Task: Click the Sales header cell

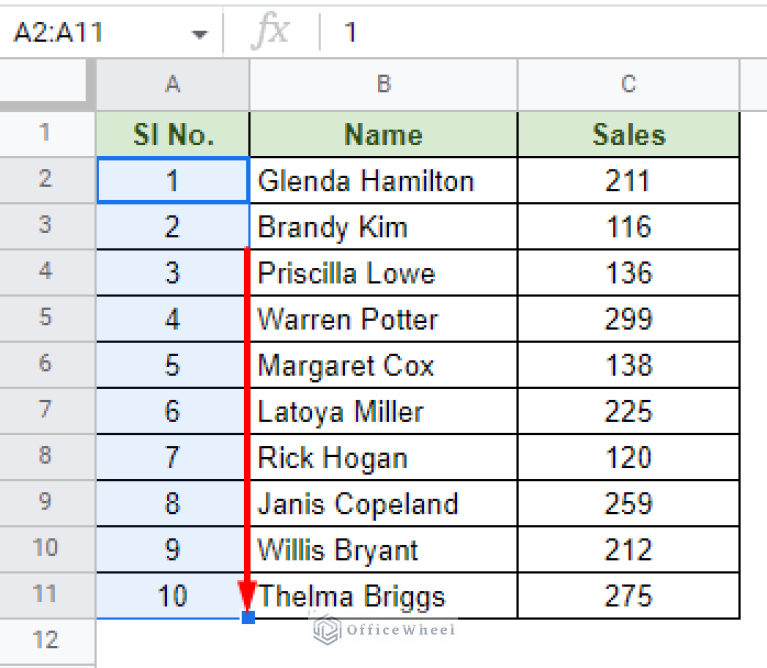Action: 628,135
